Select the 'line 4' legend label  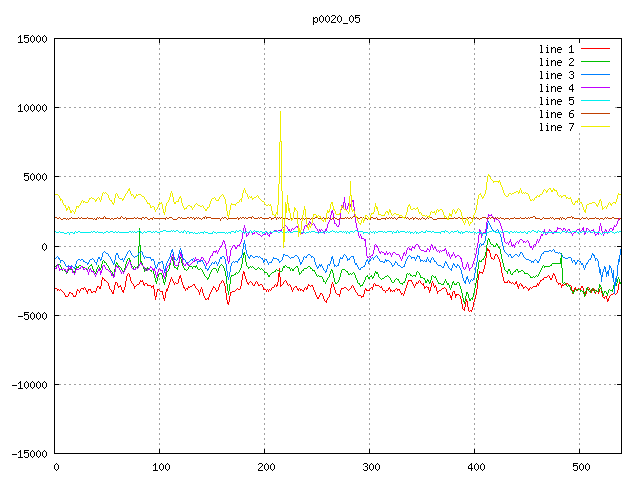[x=556, y=88]
